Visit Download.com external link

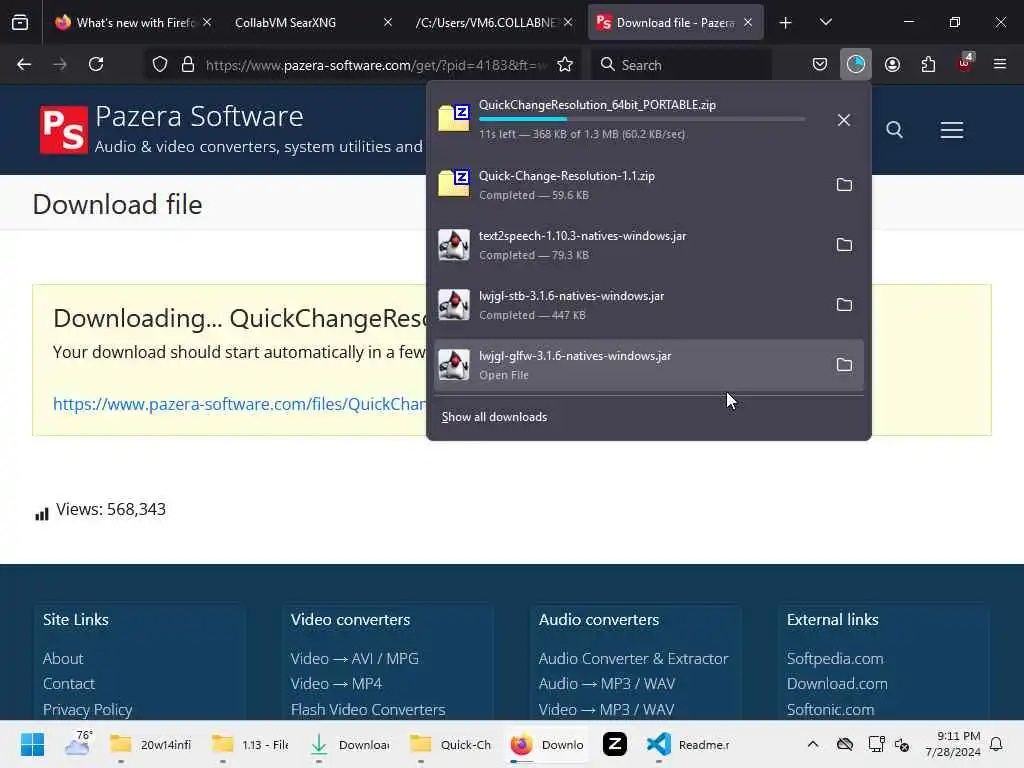pyautogui.click(x=837, y=684)
